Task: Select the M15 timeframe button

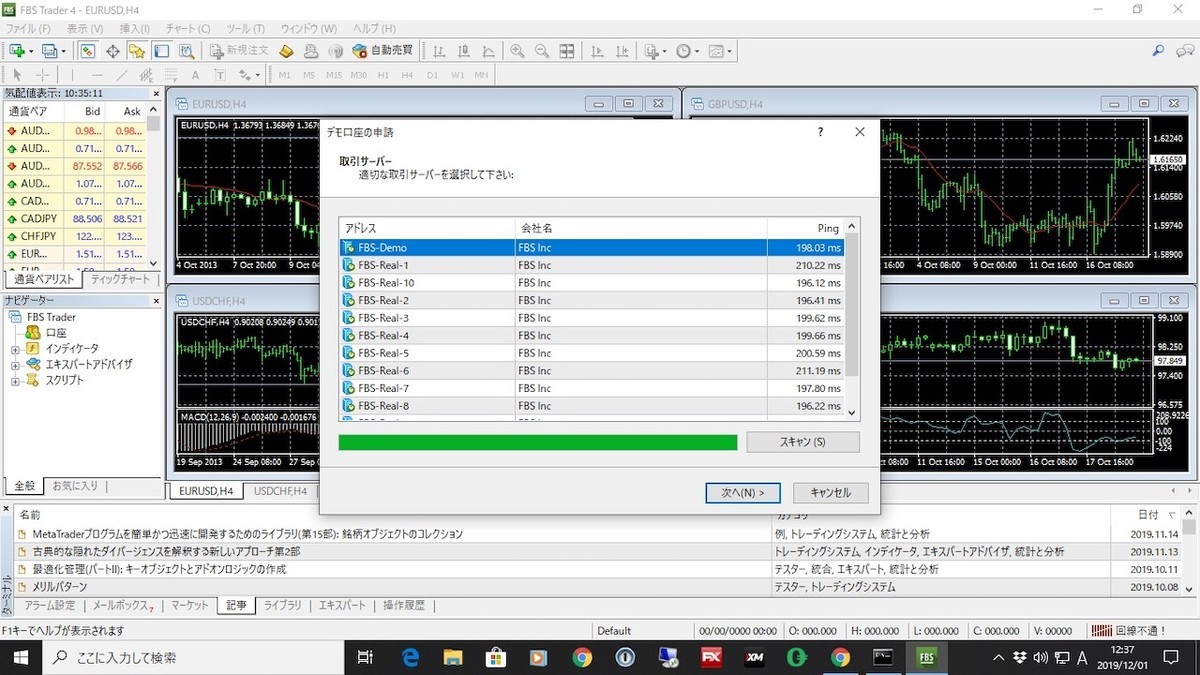Action: pyautogui.click(x=334, y=75)
